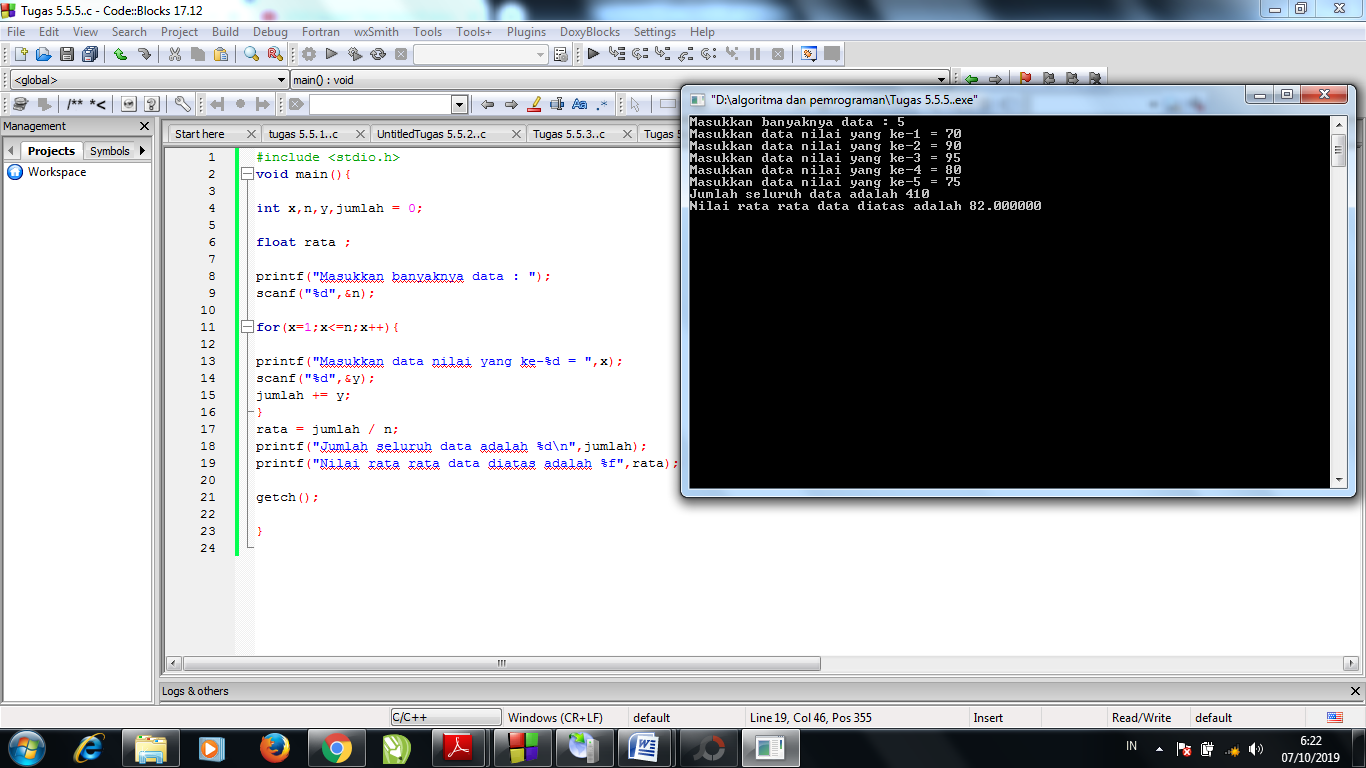Image resolution: width=1366 pixels, height=768 pixels.
Task: Click the C/C++ language status field
Action: pos(446,717)
